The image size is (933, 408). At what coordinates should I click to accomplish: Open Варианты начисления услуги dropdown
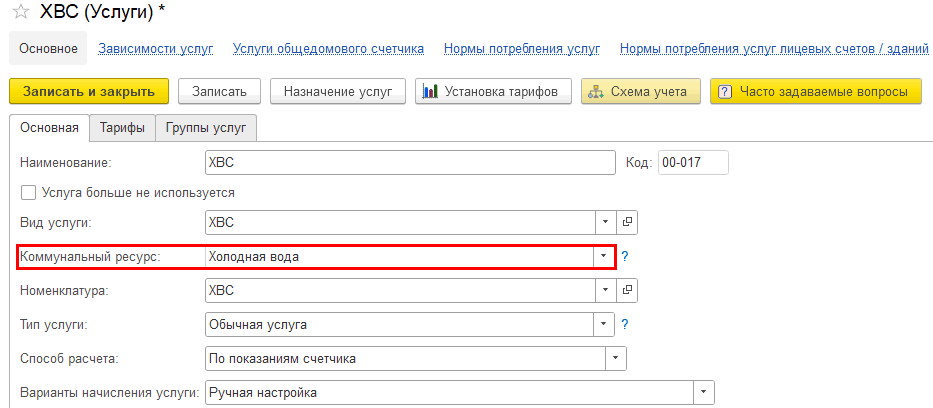(704, 392)
